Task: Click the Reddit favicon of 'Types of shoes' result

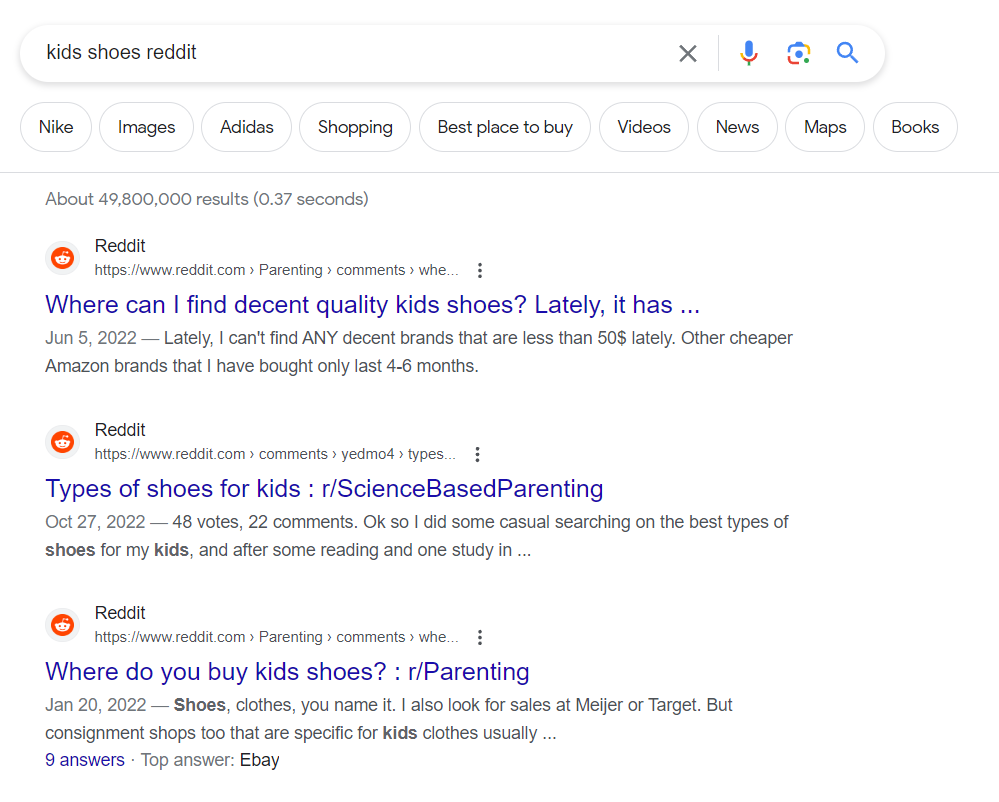Action: (x=62, y=442)
